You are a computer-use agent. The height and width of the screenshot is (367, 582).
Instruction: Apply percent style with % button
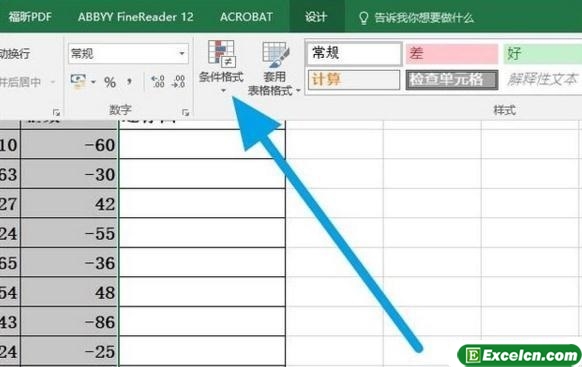[110, 82]
